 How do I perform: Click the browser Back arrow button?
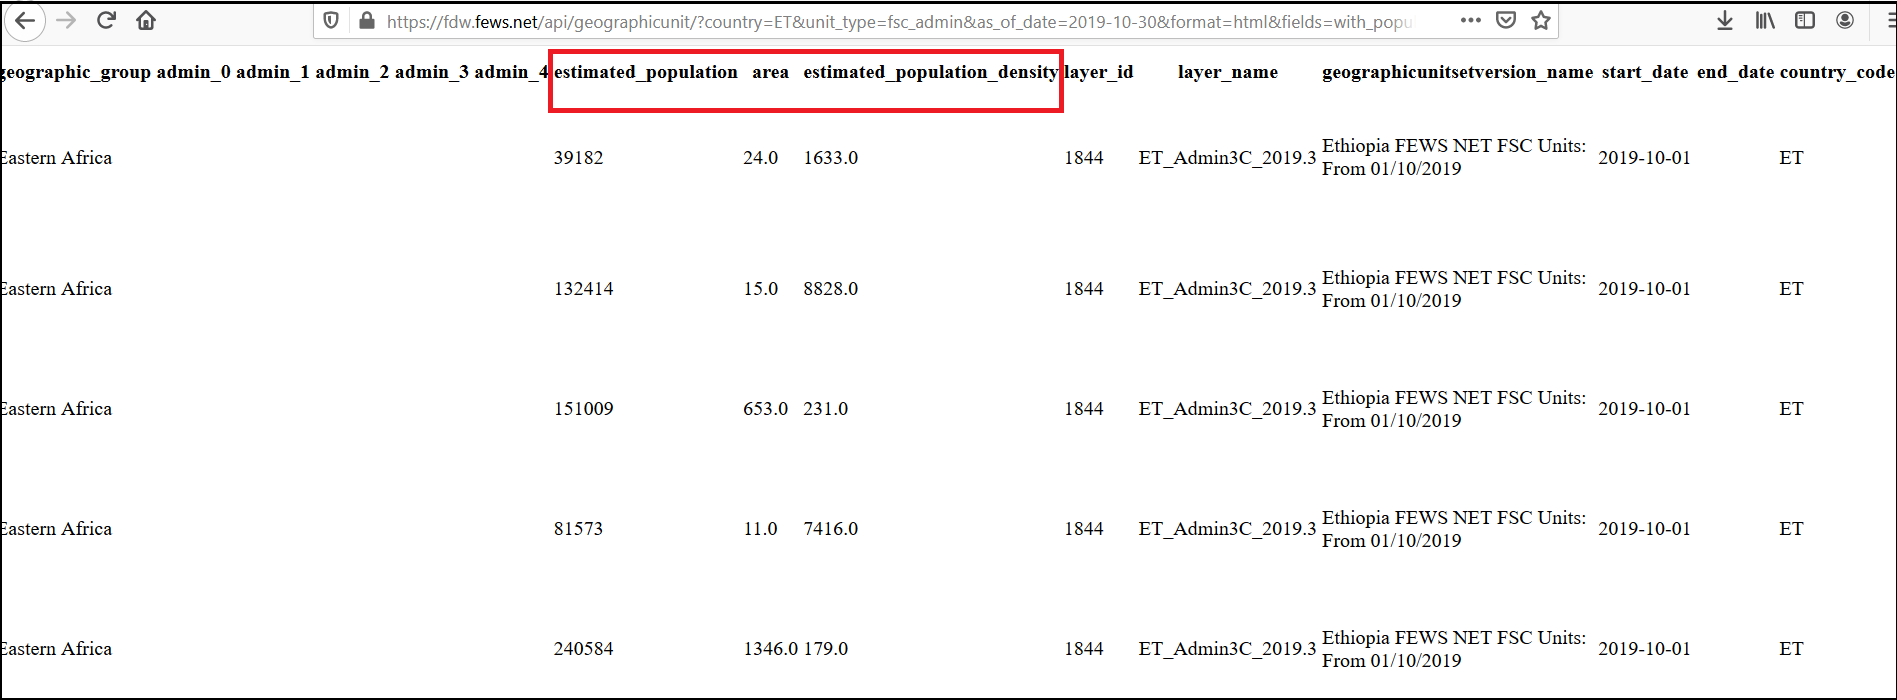25,21
